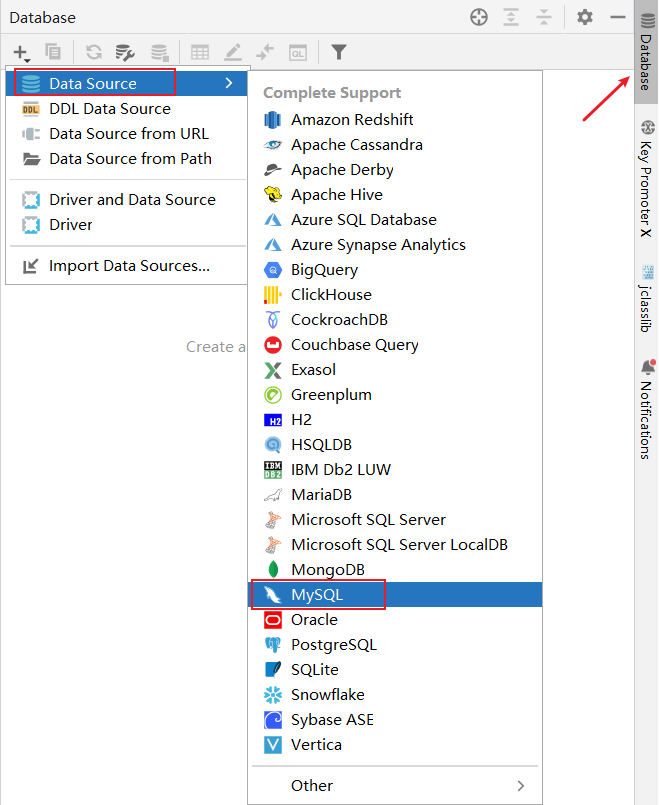Select Driver and Data Source entry
The image size is (659, 805).
click(x=132, y=200)
